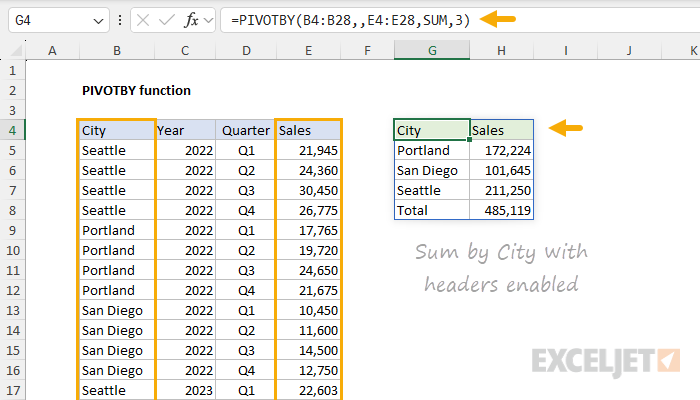Screen dimensions: 700x400
Task: Click sales value 26,775
Action: click(x=308, y=210)
